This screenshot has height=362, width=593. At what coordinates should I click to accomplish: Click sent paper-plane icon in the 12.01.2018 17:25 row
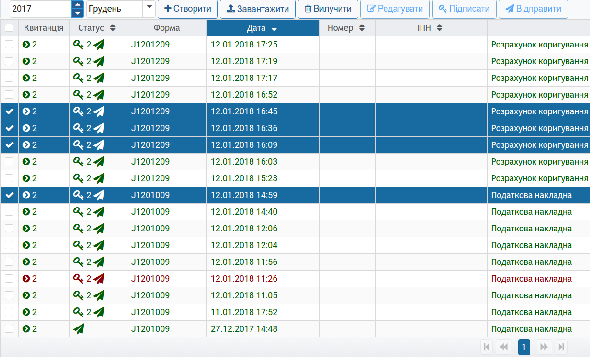(x=99, y=45)
